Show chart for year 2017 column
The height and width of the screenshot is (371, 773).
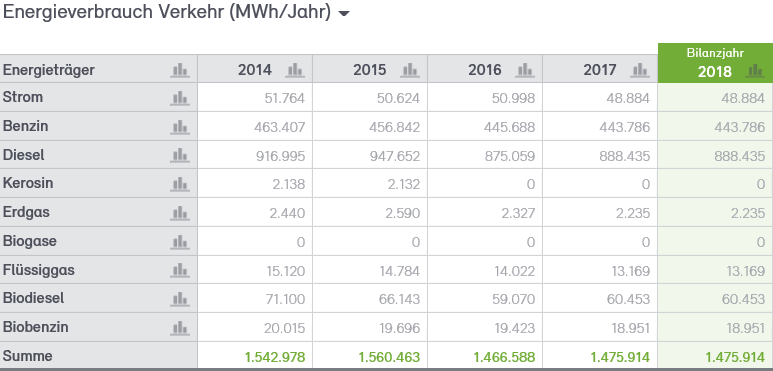pyautogui.click(x=640, y=70)
